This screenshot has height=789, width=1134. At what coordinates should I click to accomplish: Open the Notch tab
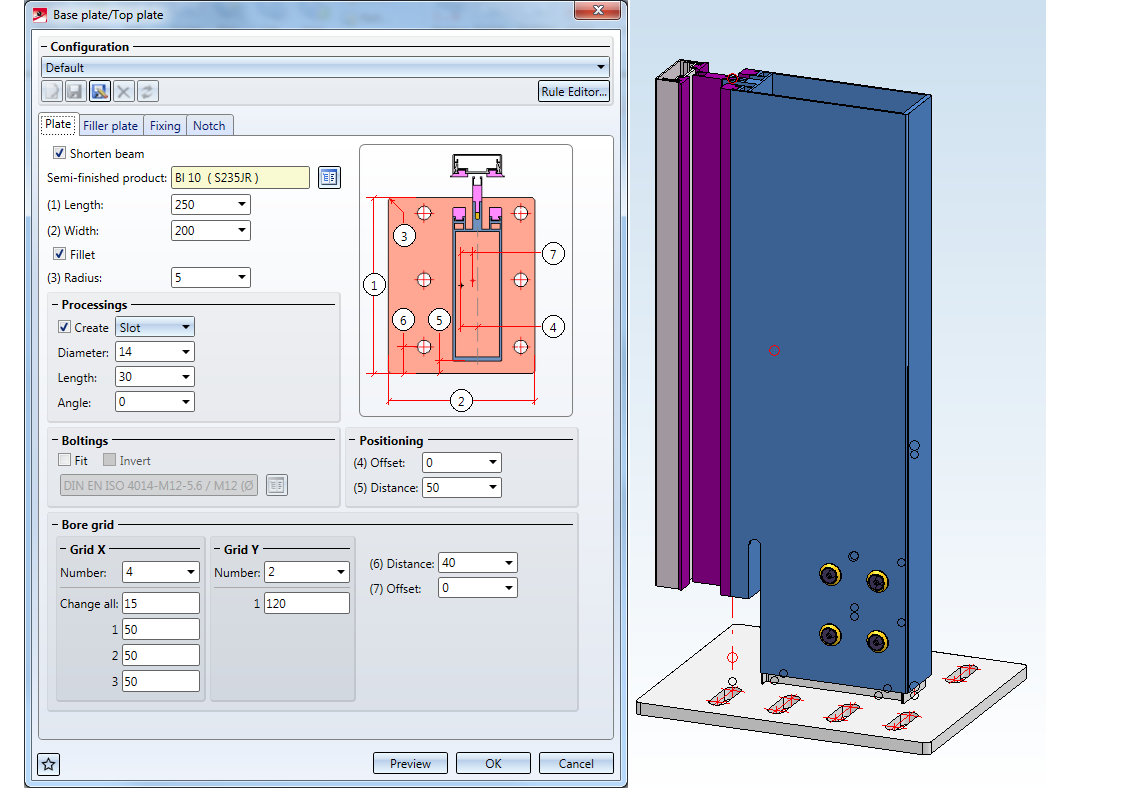tap(209, 126)
